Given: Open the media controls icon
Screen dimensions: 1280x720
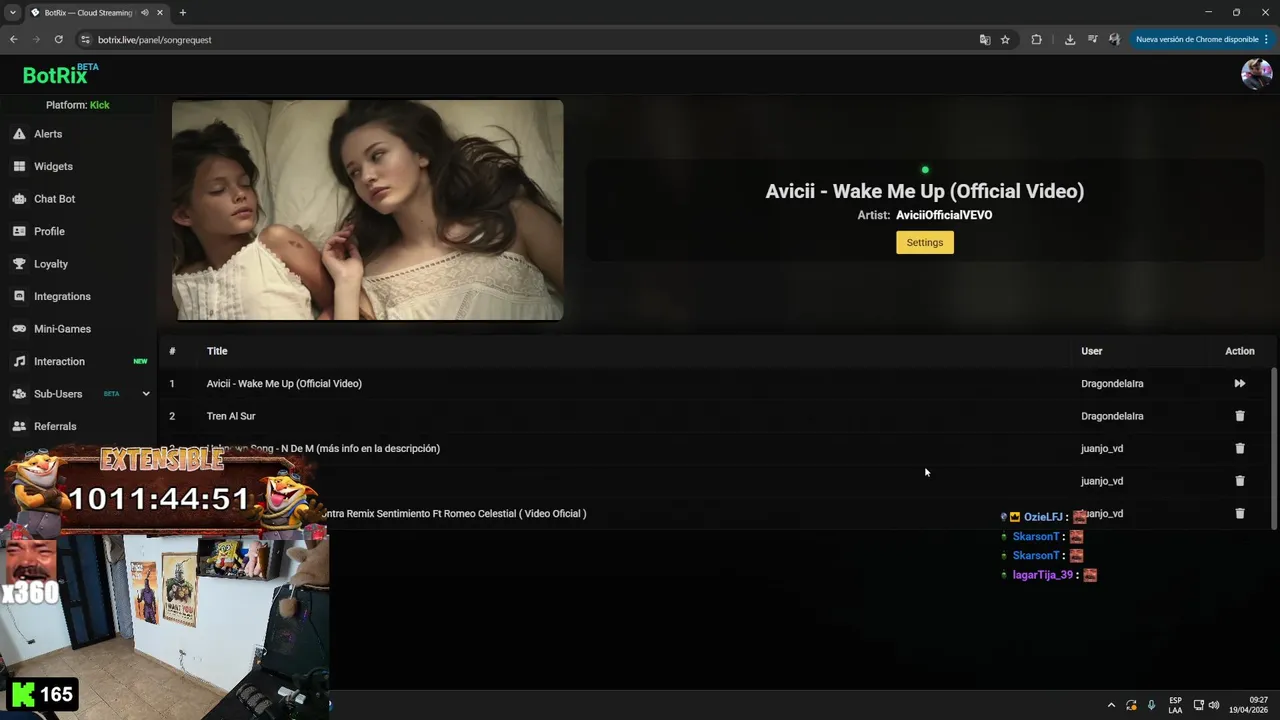Looking at the screenshot, I should pyautogui.click(x=1093, y=40).
